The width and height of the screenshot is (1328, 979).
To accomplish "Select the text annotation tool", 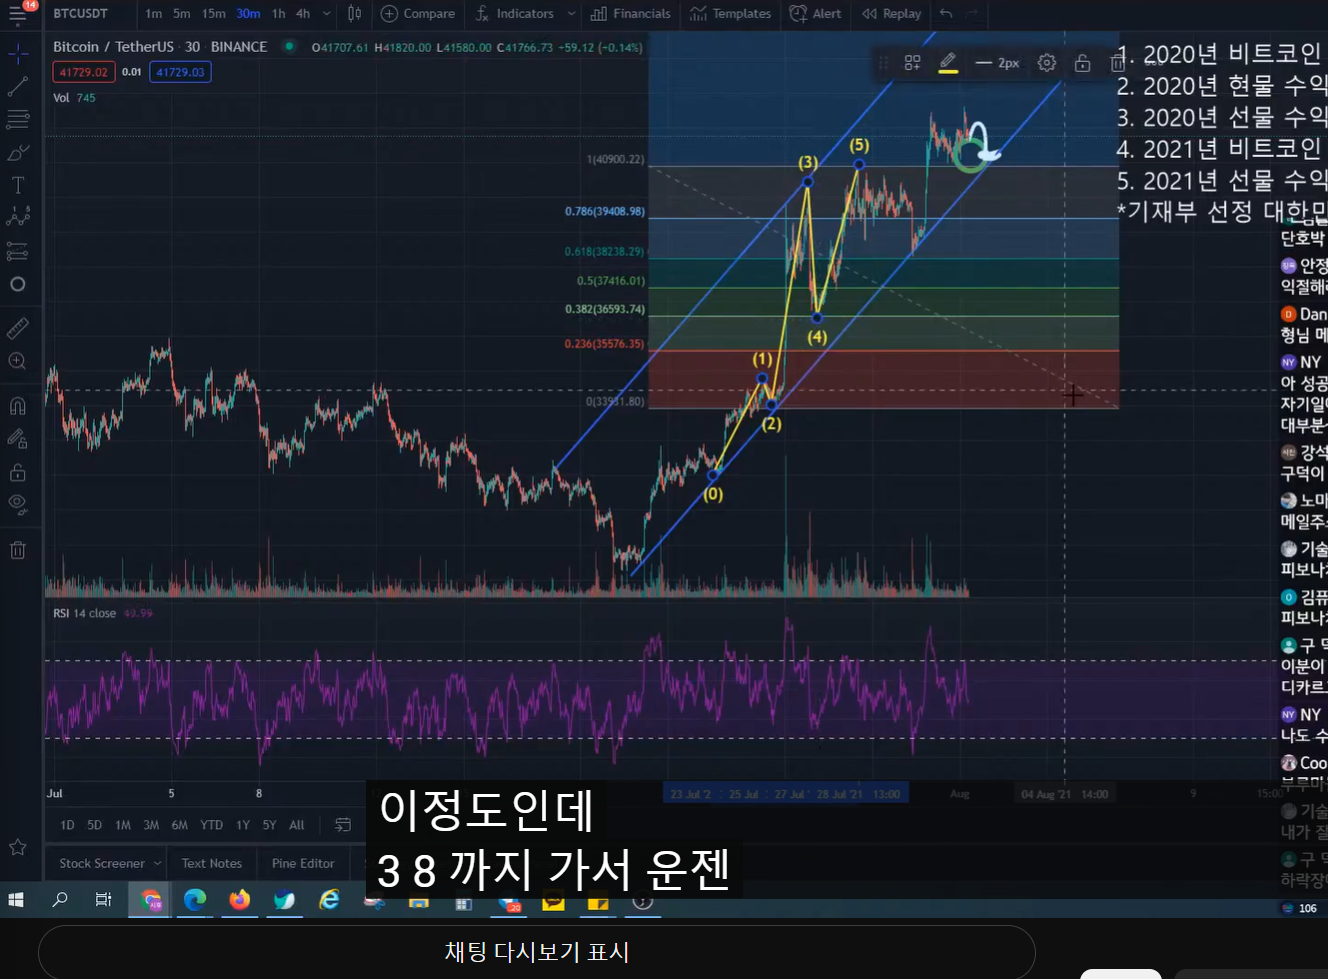I will (x=18, y=185).
